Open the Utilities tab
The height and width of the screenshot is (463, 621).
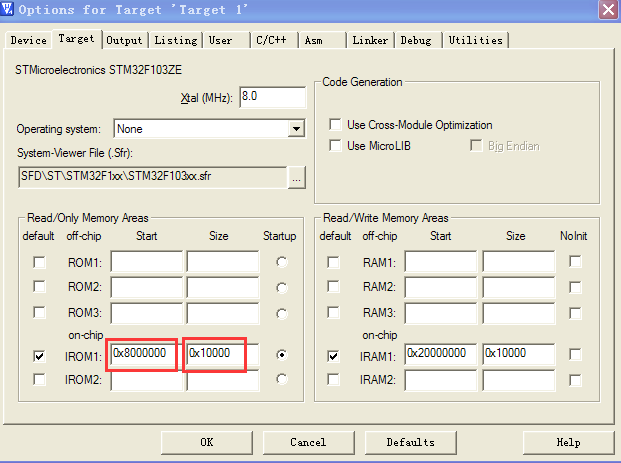point(475,40)
